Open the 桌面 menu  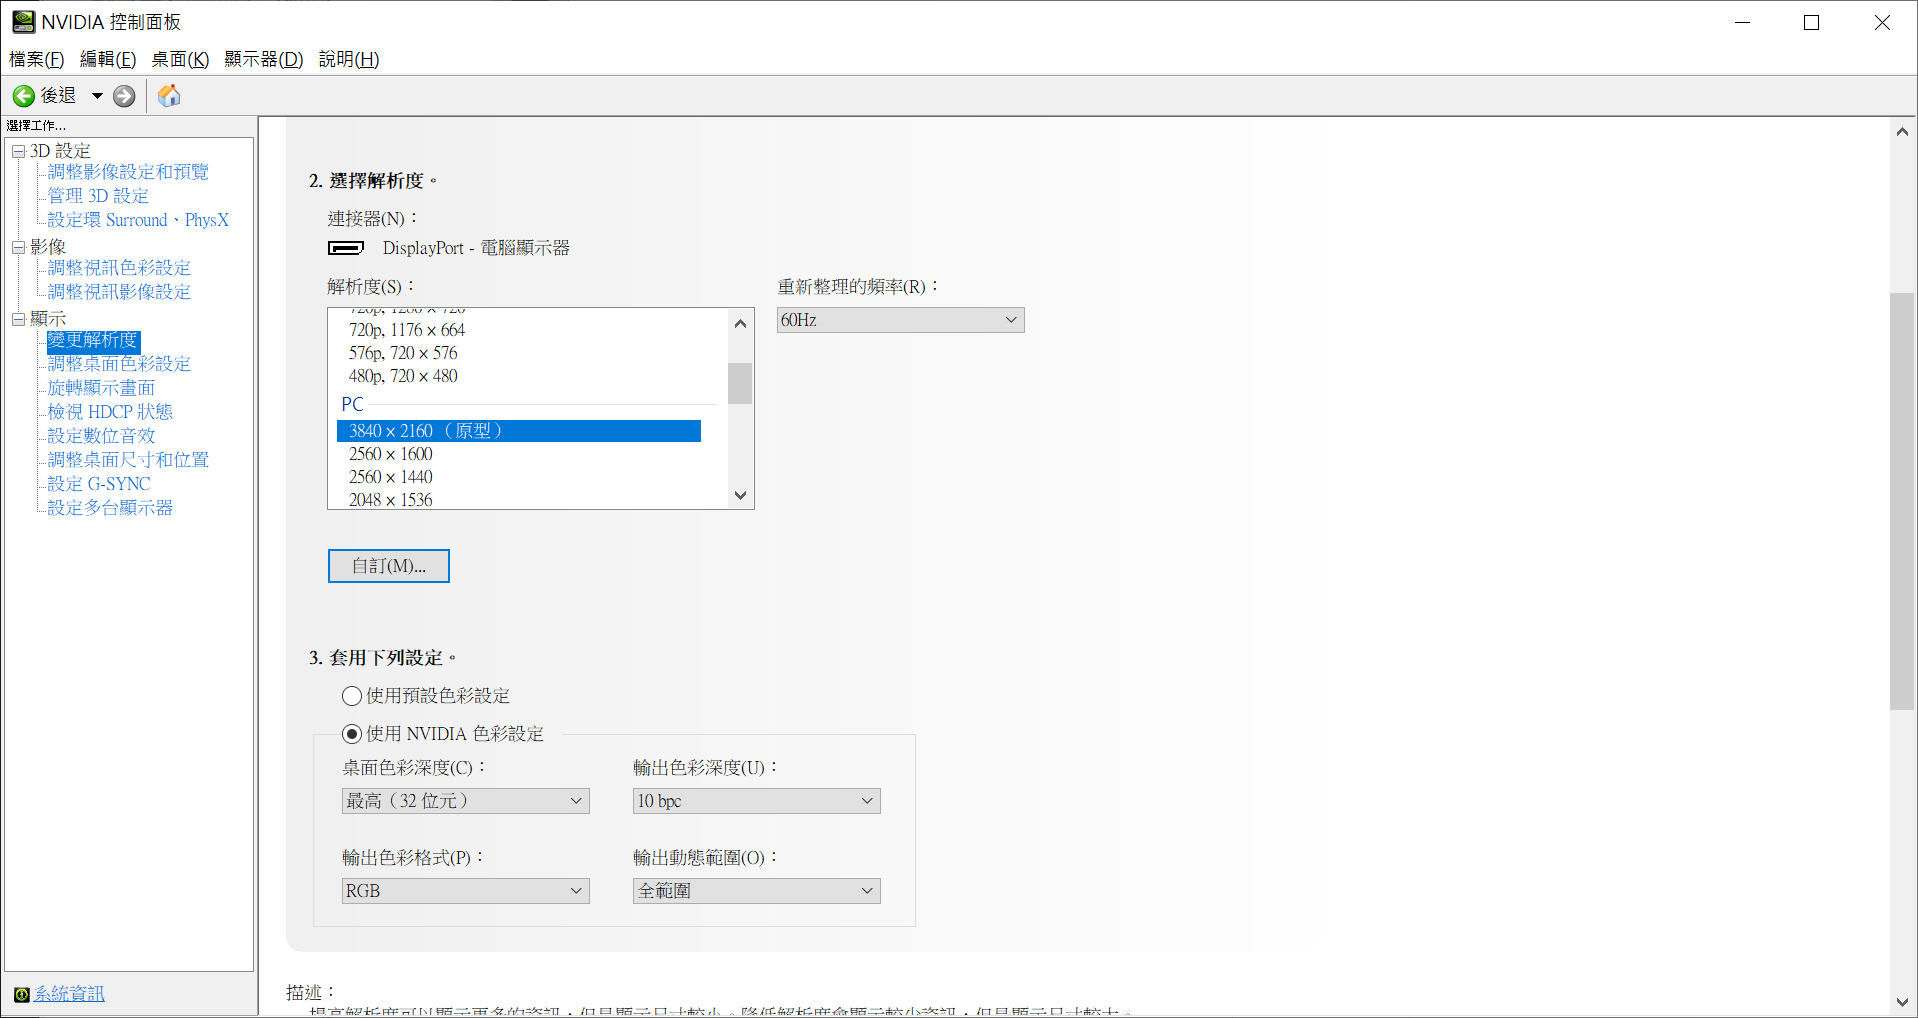click(x=180, y=59)
